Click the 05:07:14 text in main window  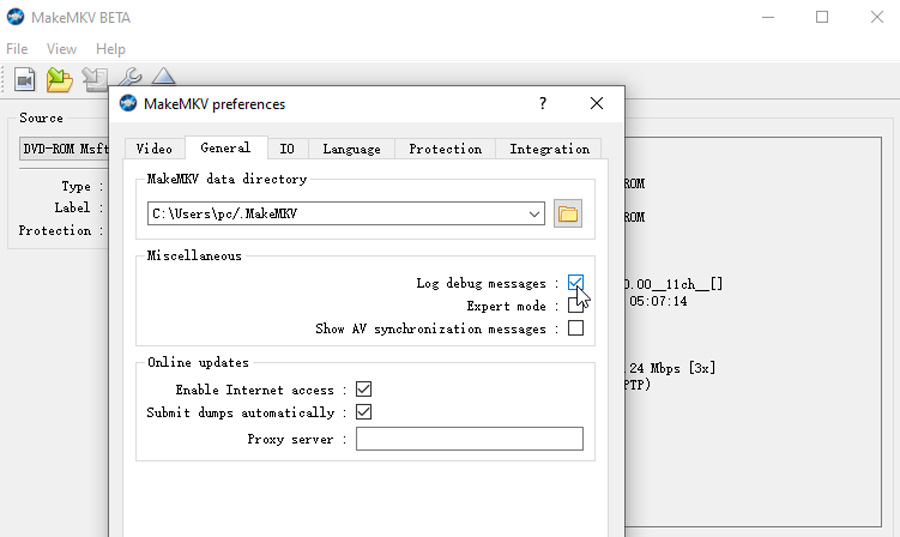point(658,301)
